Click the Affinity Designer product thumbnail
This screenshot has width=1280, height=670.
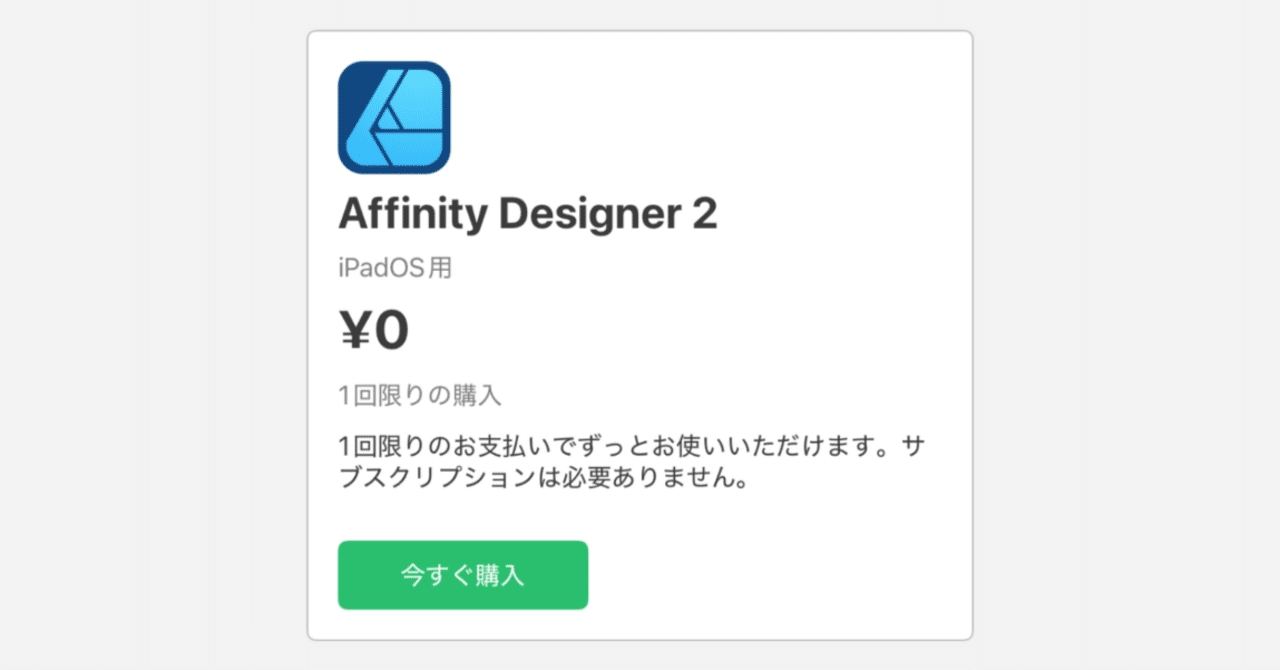pyautogui.click(x=394, y=116)
